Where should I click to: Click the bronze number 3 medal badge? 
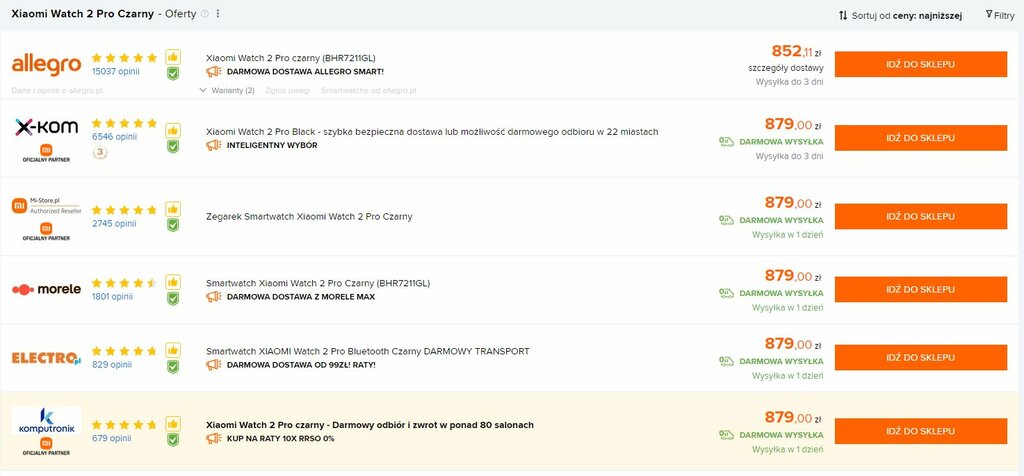pyautogui.click(x=100, y=153)
